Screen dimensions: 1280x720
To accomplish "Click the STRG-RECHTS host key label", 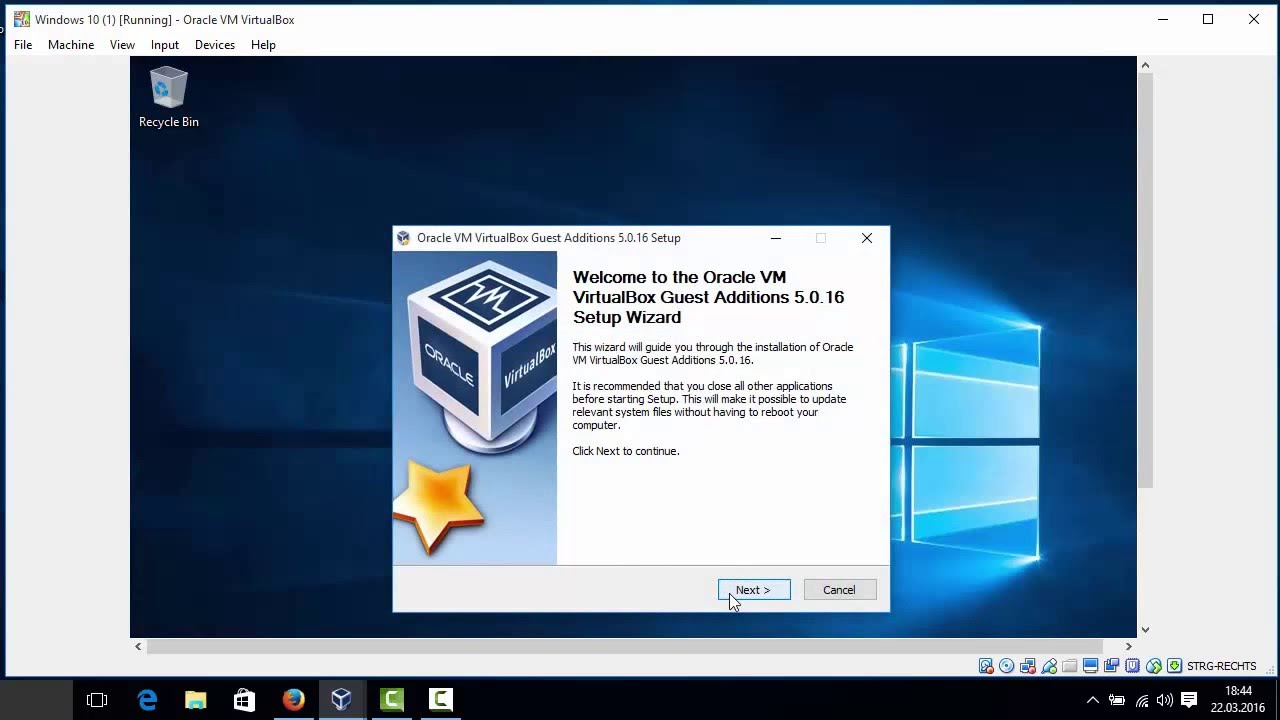I will 1221,666.
